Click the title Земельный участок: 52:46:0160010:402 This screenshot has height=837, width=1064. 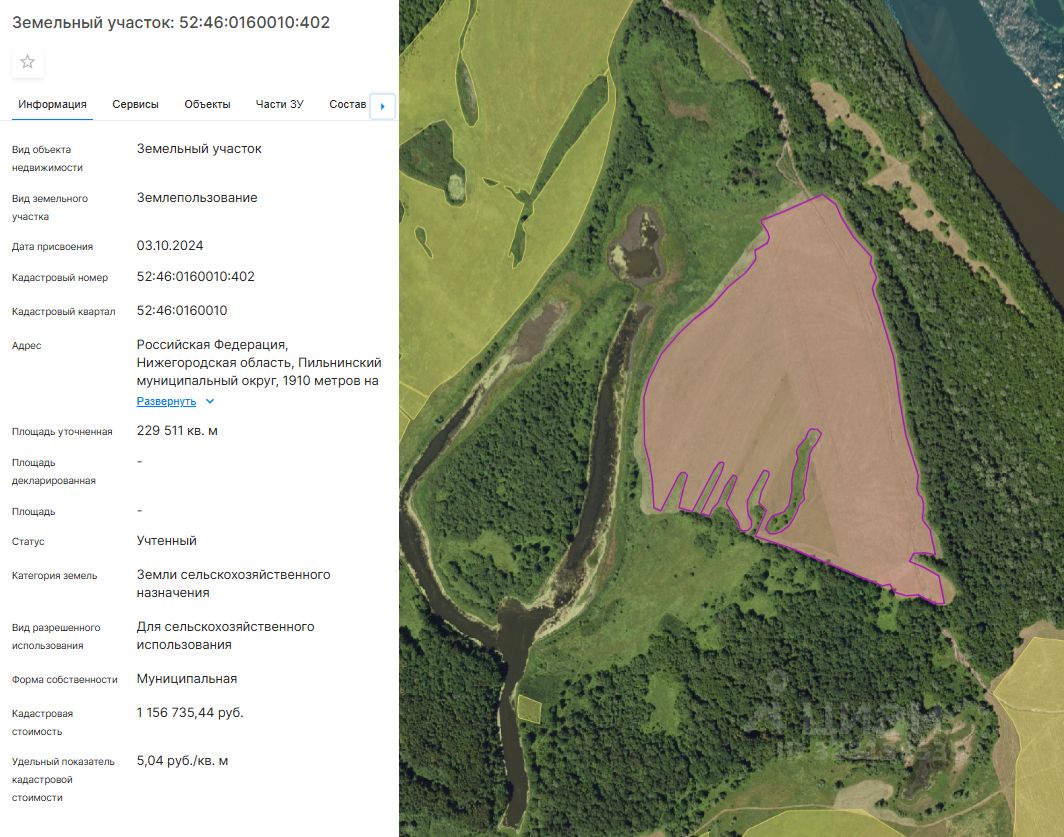pyautogui.click(x=171, y=22)
